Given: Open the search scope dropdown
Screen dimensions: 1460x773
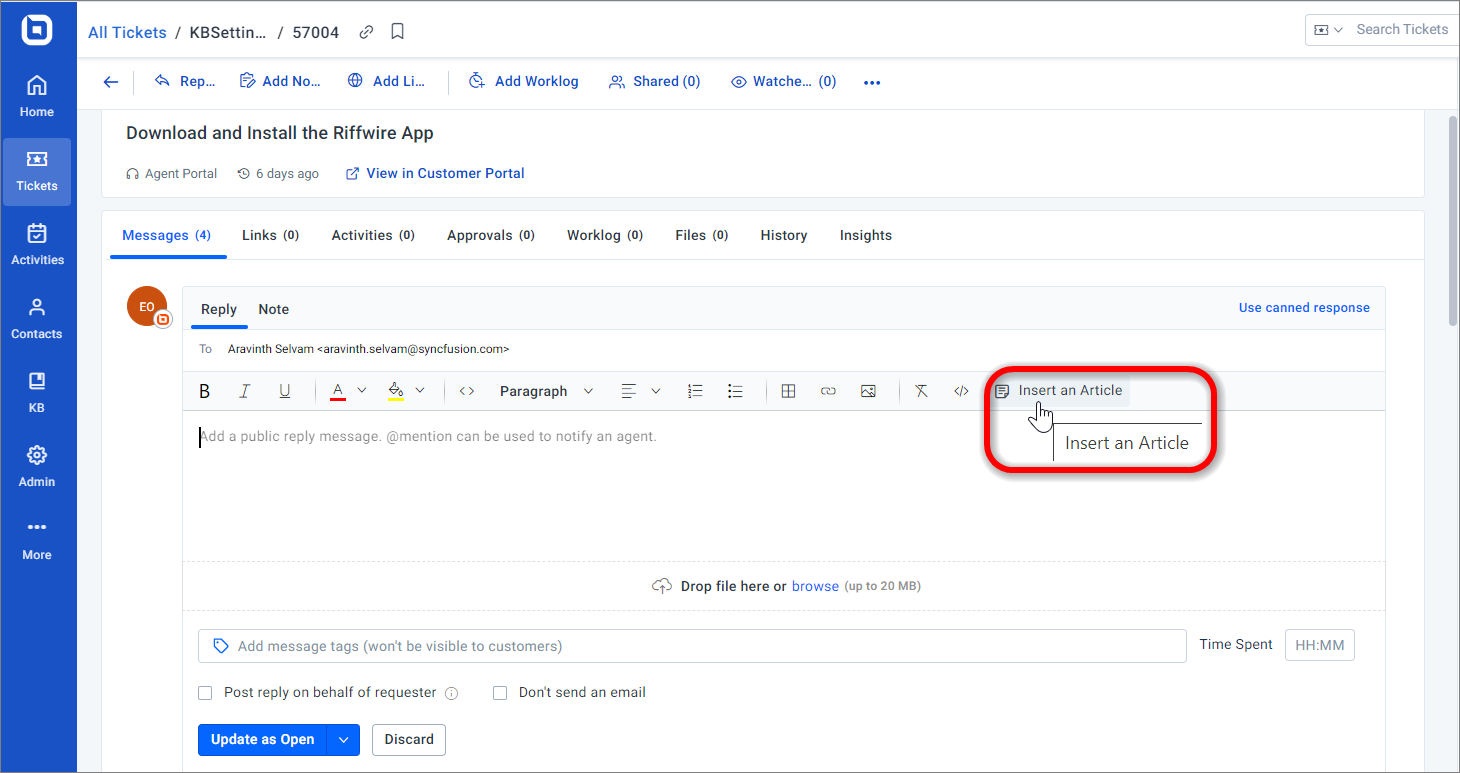Looking at the screenshot, I should 1329,30.
